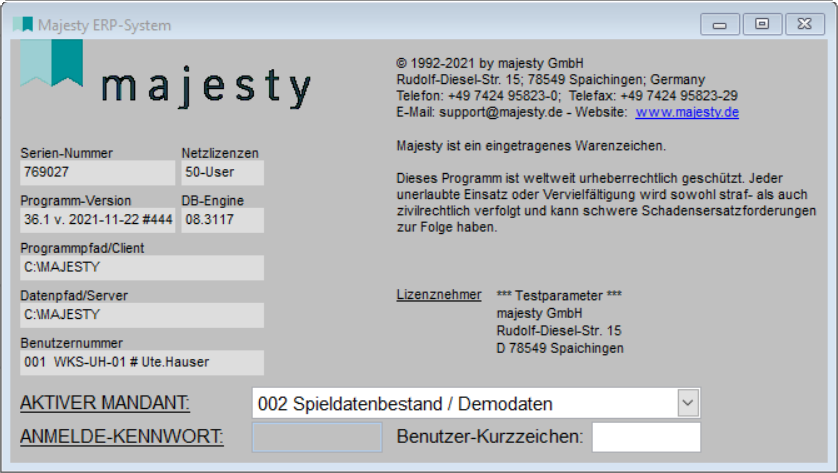Image resolution: width=838 pixels, height=473 pixels.
Task: Maximize the Majesty ERP-System window
Action: coord(762,25)
